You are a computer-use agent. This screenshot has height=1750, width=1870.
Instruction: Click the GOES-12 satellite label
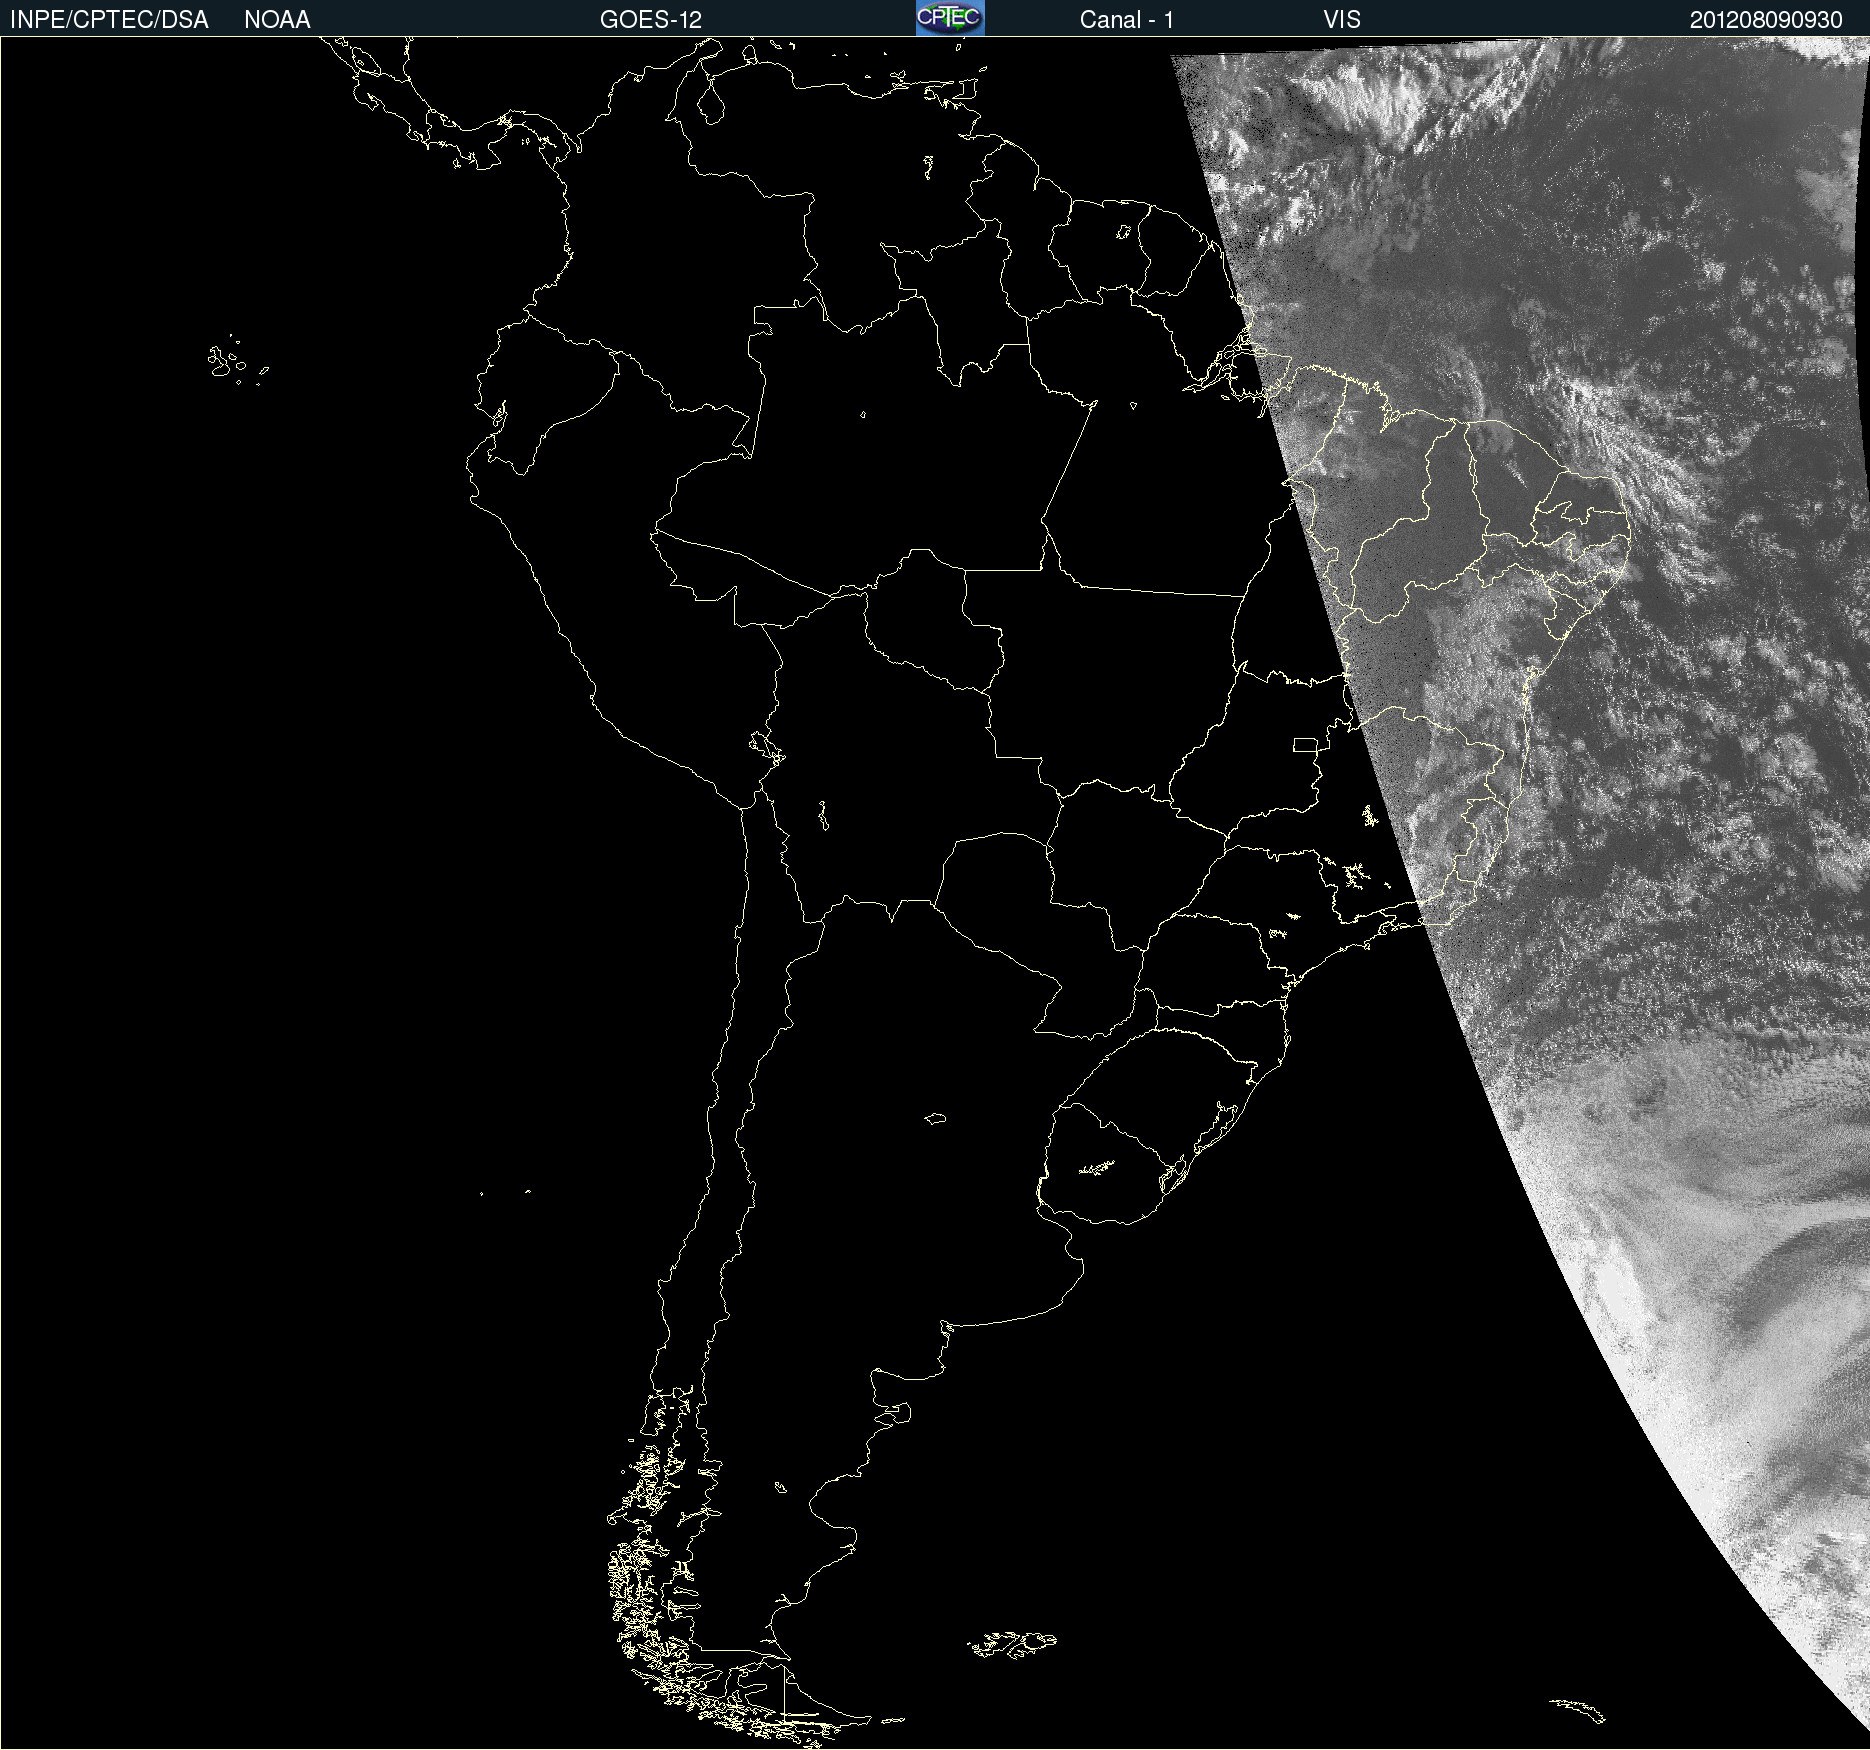(651, 20)
